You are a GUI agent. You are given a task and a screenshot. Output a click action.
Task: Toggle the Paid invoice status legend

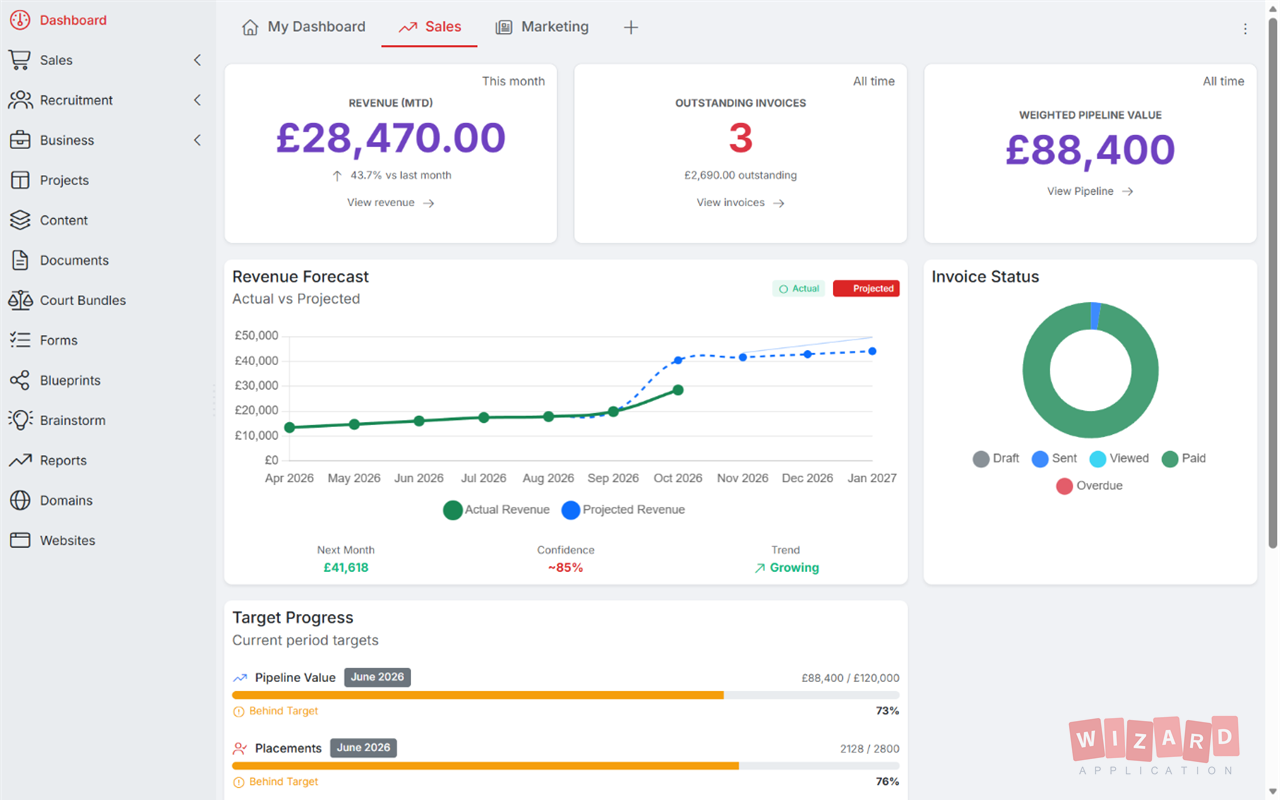point(1184,459)
